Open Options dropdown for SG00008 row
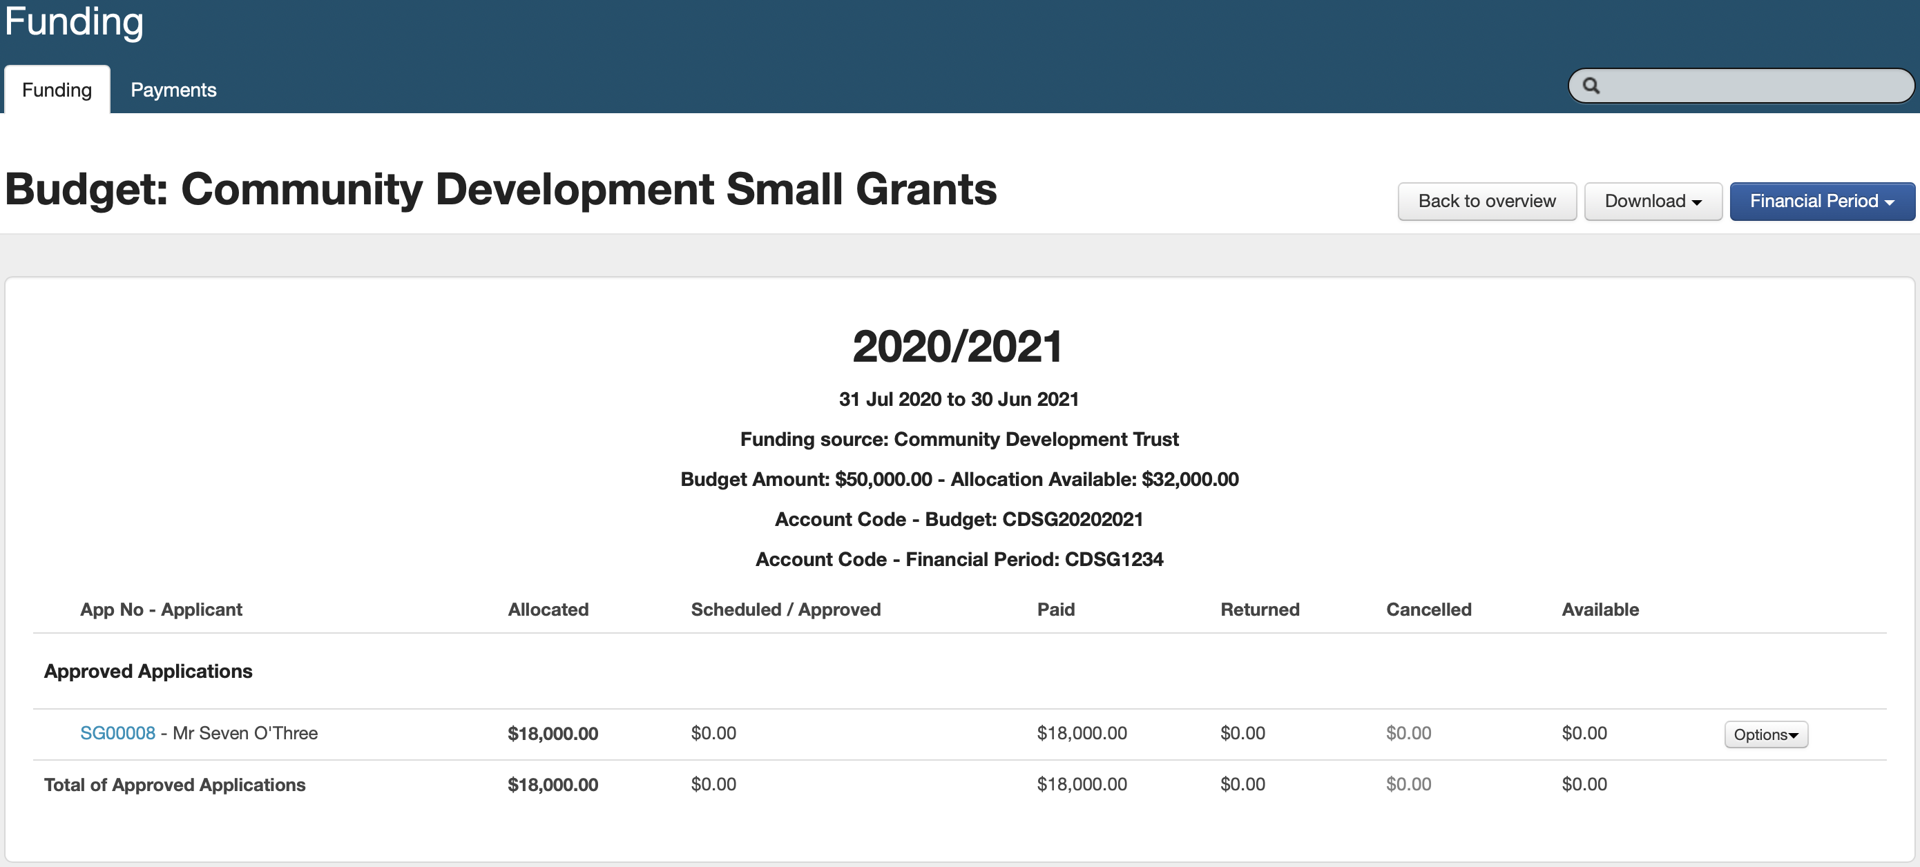 (1765, 734)
